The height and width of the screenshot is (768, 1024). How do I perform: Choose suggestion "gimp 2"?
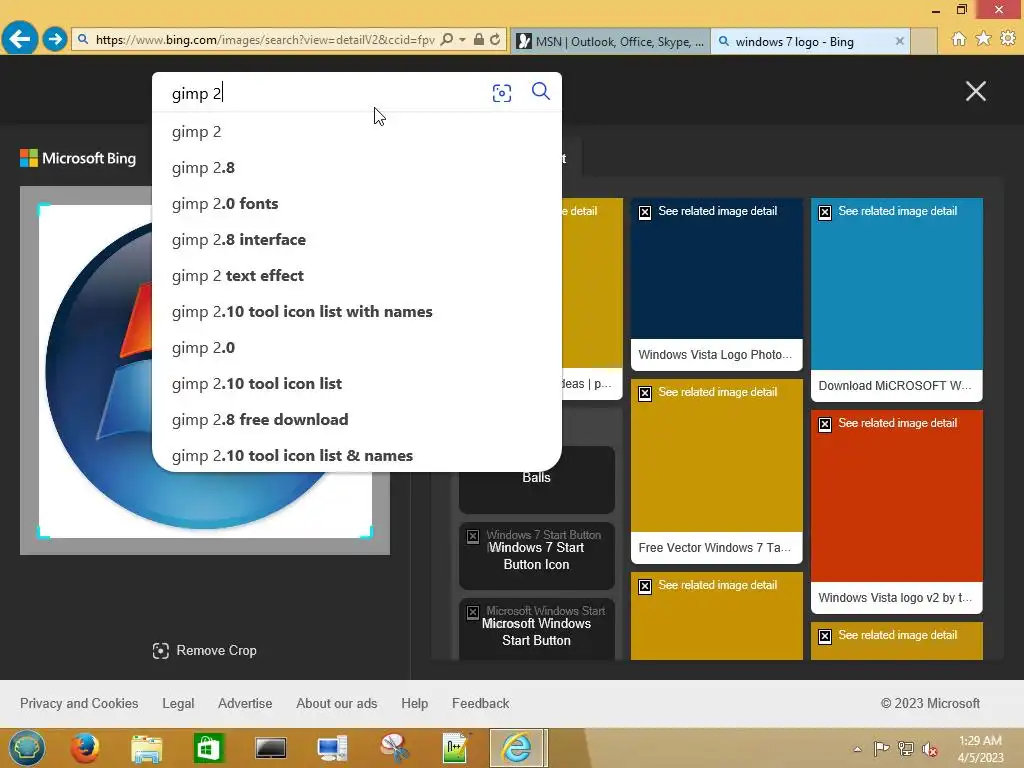pyautogui.click(x=357, y=132)
